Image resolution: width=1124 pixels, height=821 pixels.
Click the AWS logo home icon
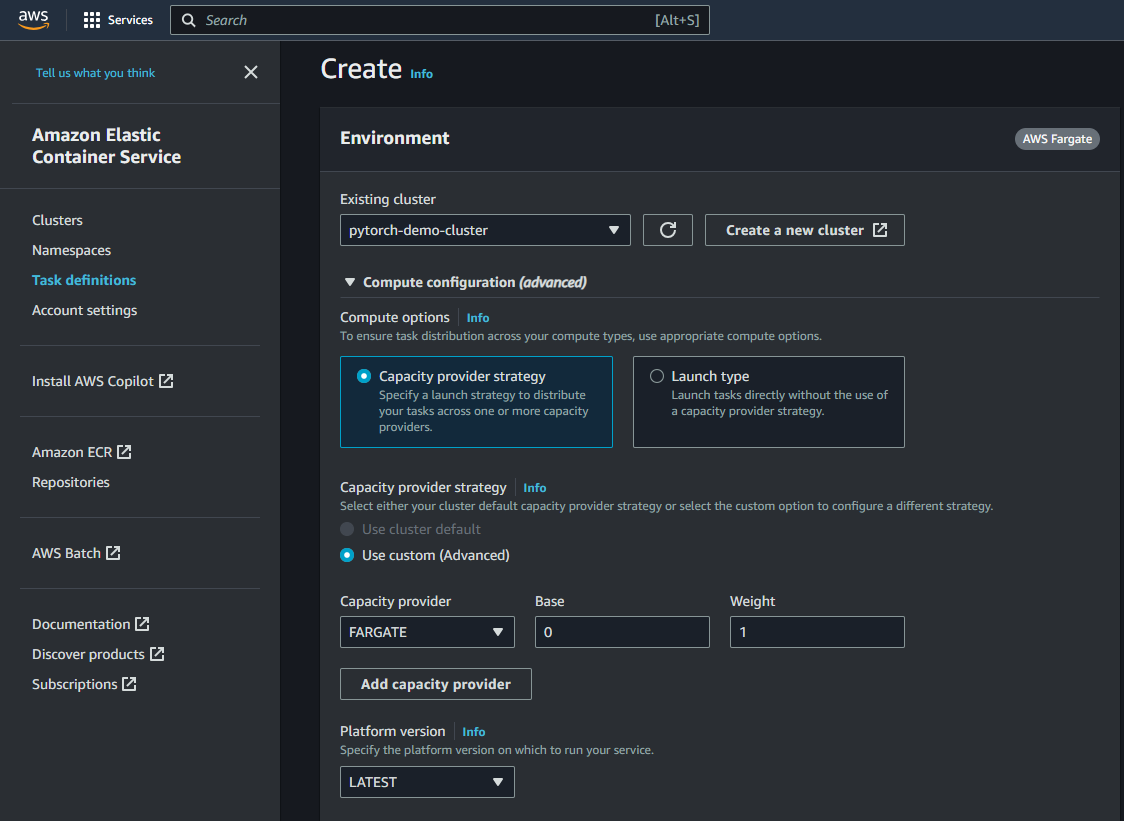34,20
